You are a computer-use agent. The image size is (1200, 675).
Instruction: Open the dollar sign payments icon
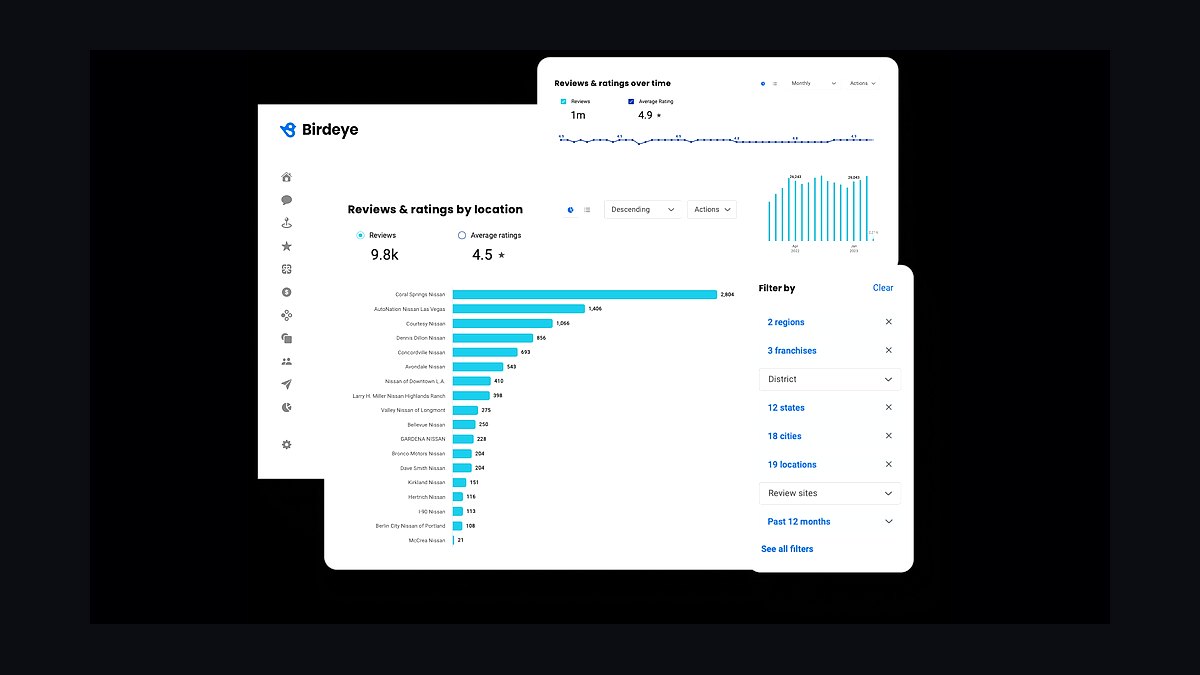[x=286, y=292]
